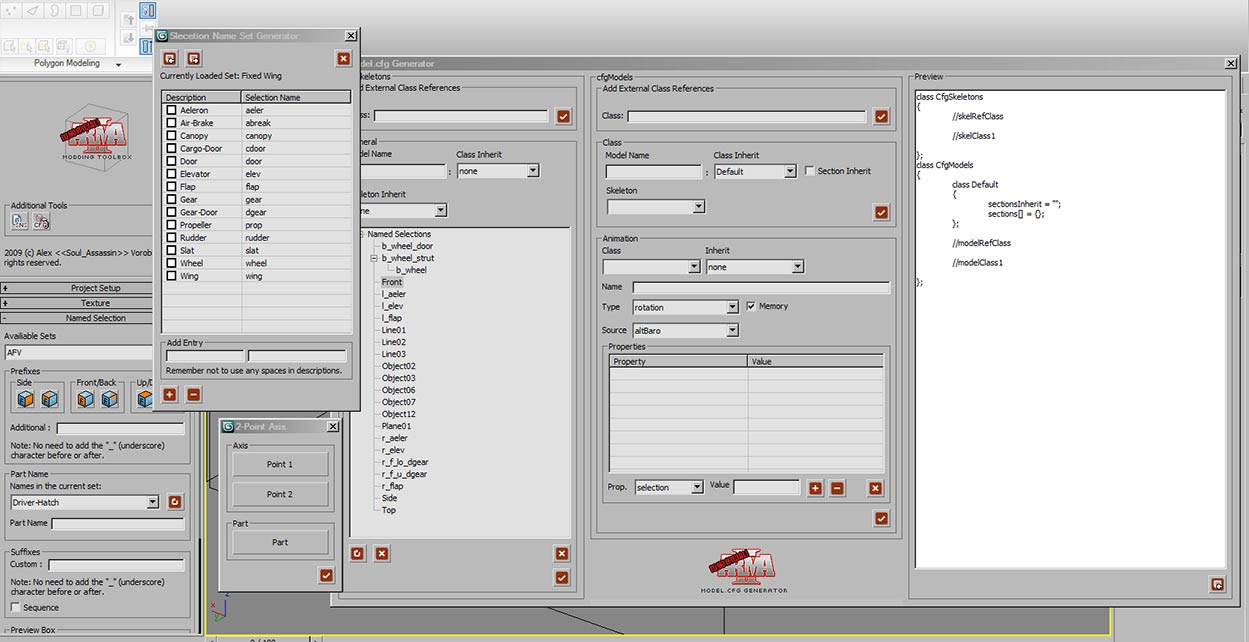The height and width of the screenshot is (642, 1249).
Task: Untick the Memory checkbox
Action: (x=751, y=306)
